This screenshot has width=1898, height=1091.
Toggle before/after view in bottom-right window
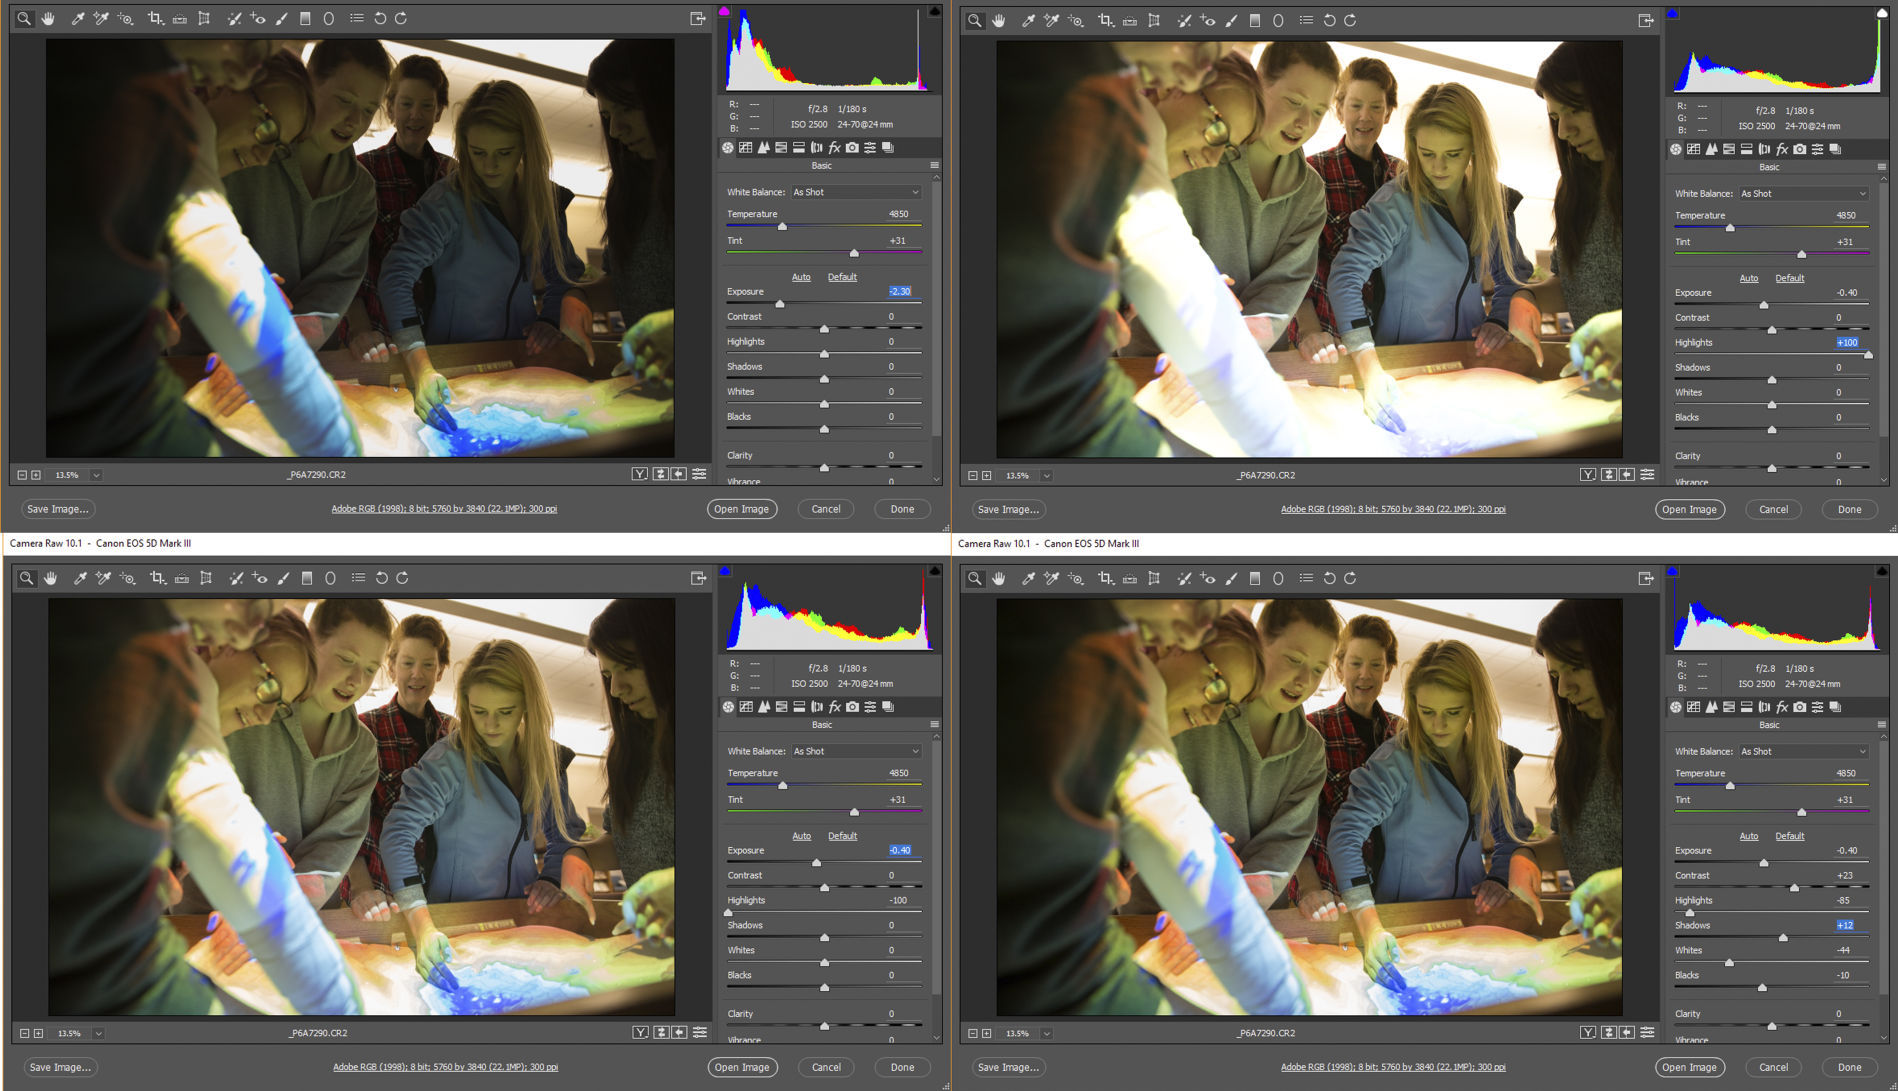point(1588,1033)
